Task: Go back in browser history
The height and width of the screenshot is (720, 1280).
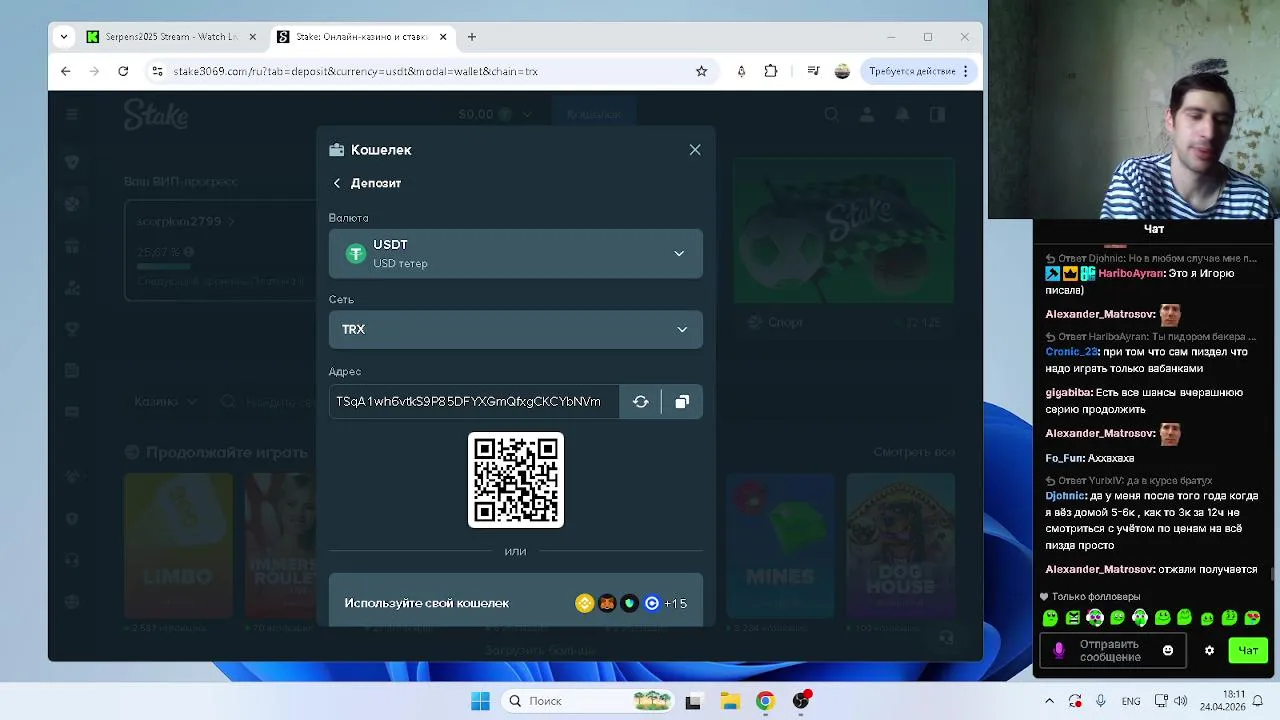Action: (x=66, y=71)
